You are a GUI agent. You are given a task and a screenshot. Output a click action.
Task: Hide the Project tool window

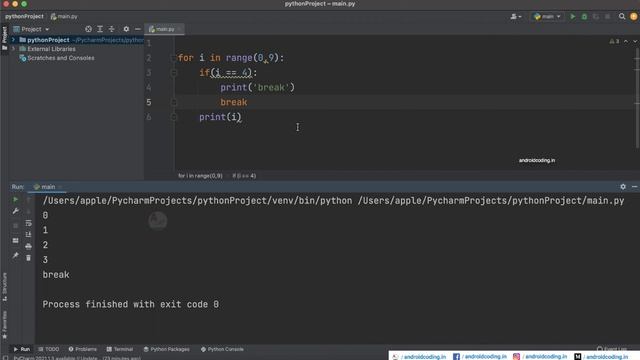(x=138, y=29)
